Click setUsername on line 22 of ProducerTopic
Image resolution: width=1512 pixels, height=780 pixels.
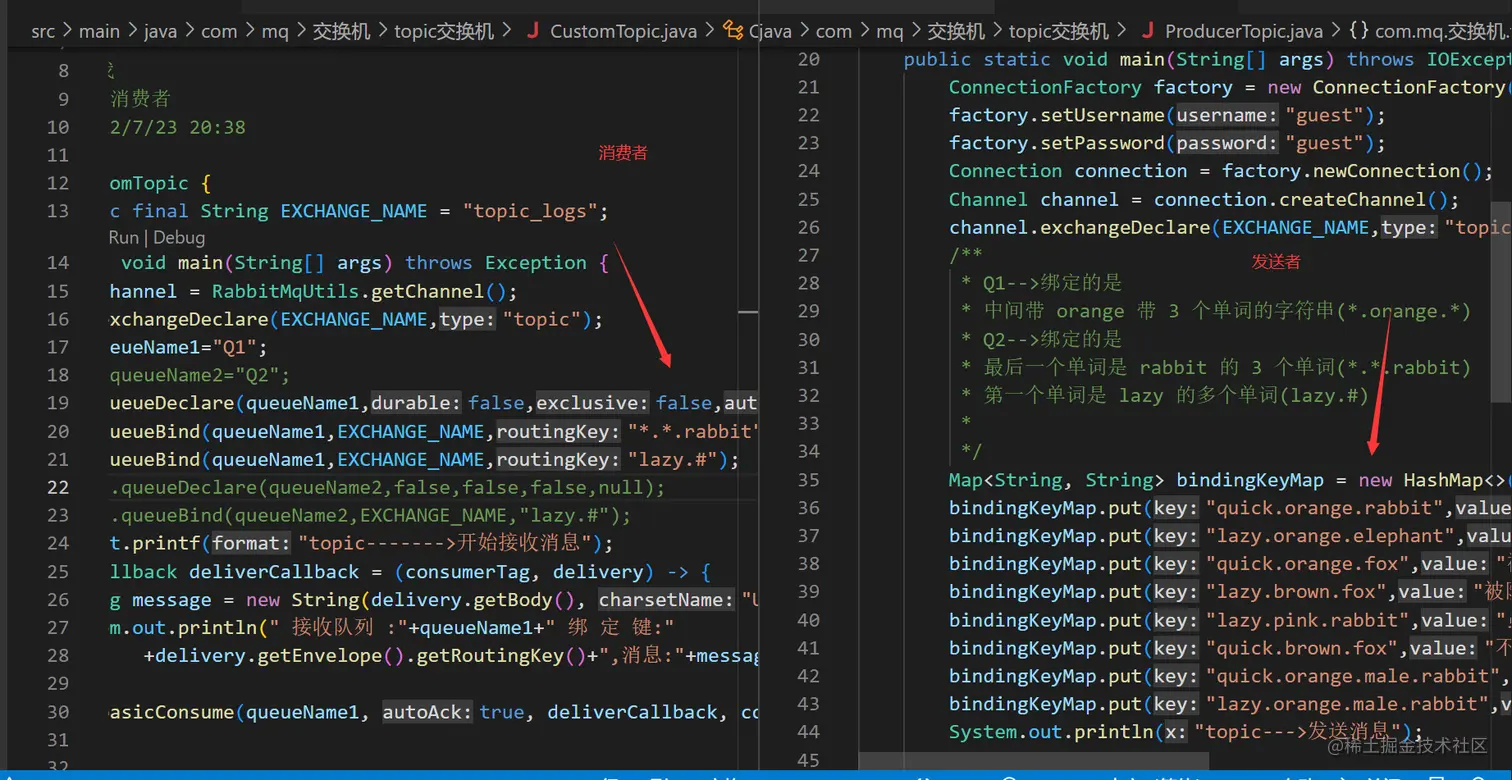point(1103,115)
